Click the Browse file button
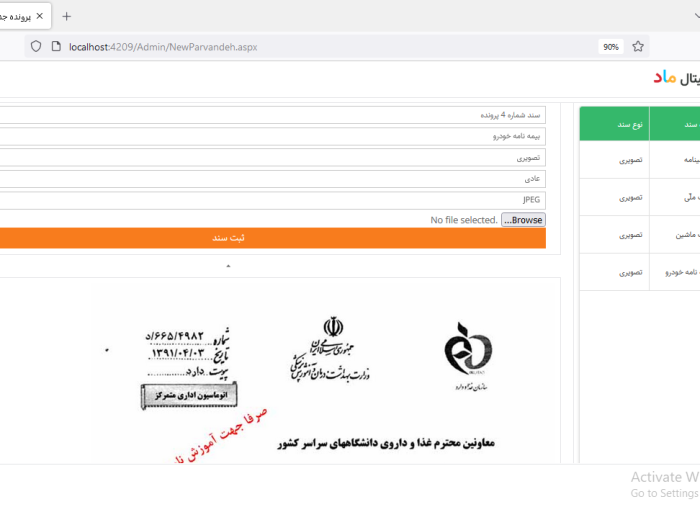 [x=523, y=220]
